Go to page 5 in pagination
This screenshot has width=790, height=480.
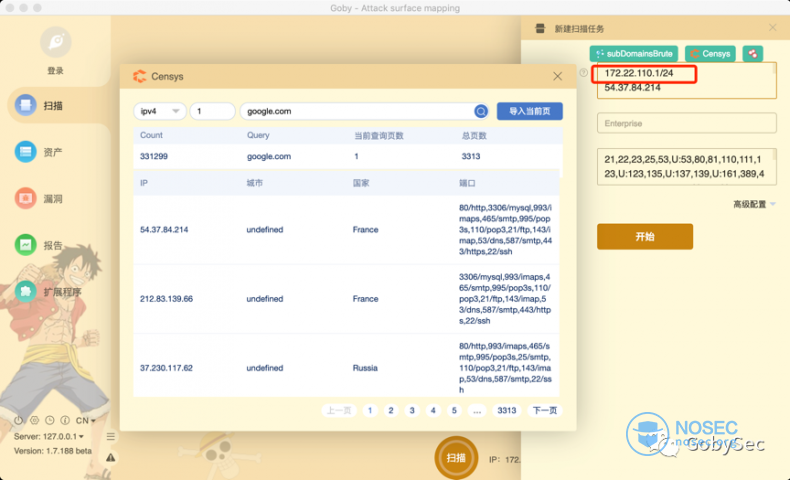click(x=454, y=410)
